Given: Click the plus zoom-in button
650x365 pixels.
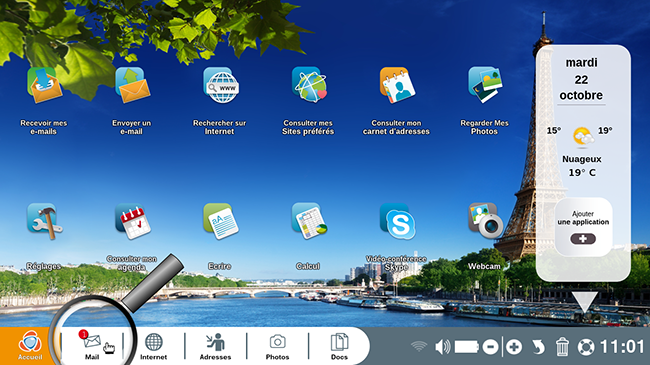Looking at the screenshot, I should click(514, 347).
